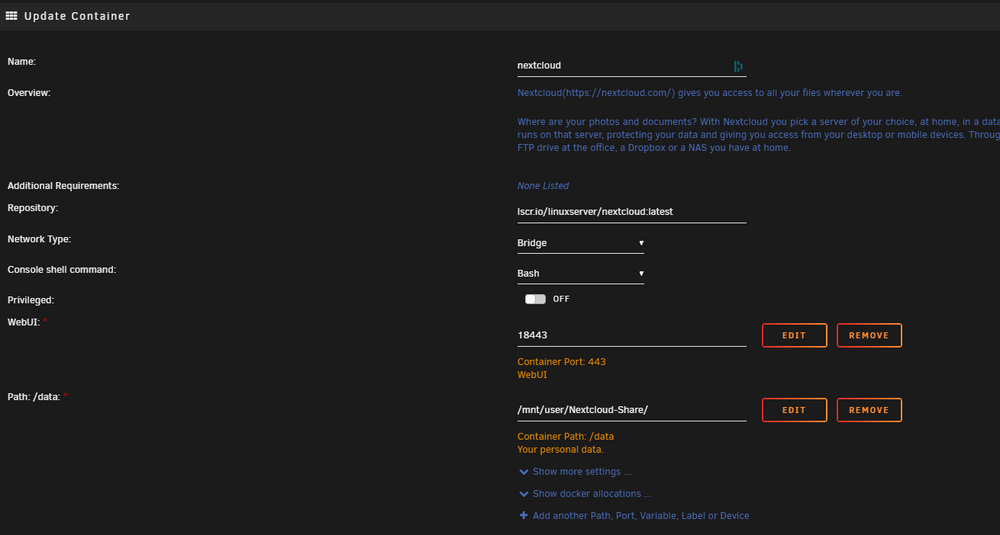Click REMOVE button for WebUI port
Screen dimensions: 1000x535
coord(869,335)
